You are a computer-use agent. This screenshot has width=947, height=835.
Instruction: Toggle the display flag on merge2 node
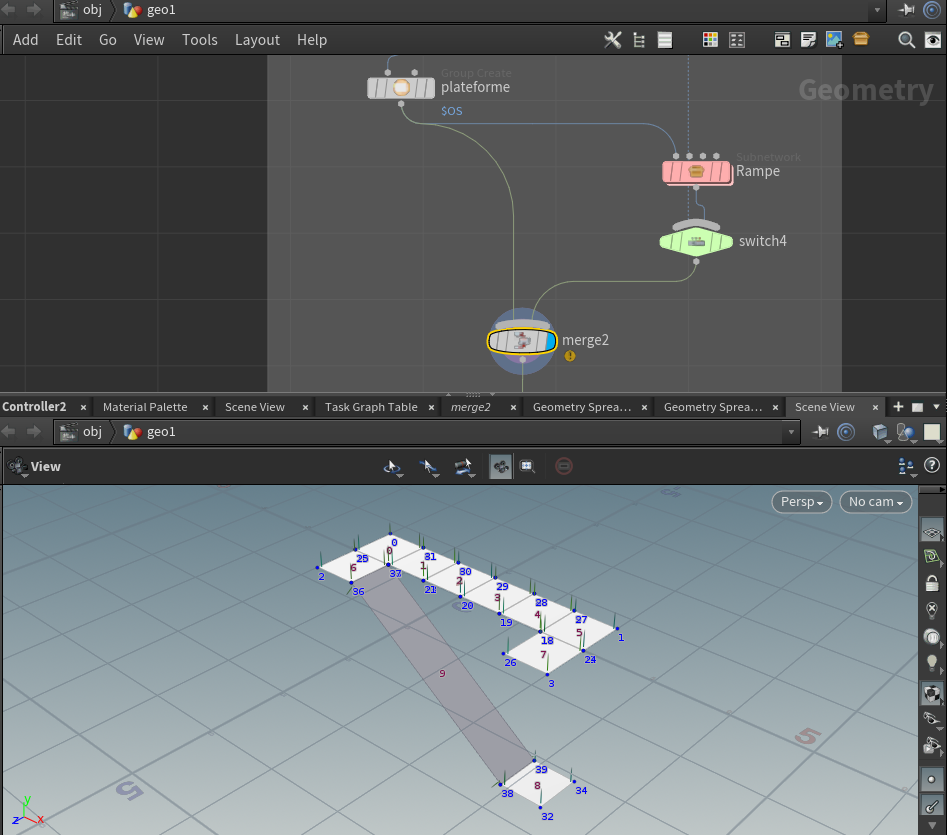point(550,341)
